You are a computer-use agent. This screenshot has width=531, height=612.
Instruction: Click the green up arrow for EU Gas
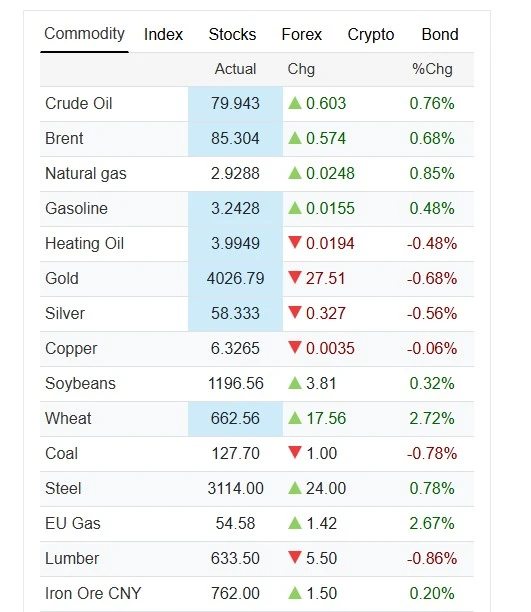pyautogui.click(x=295, y=523)
